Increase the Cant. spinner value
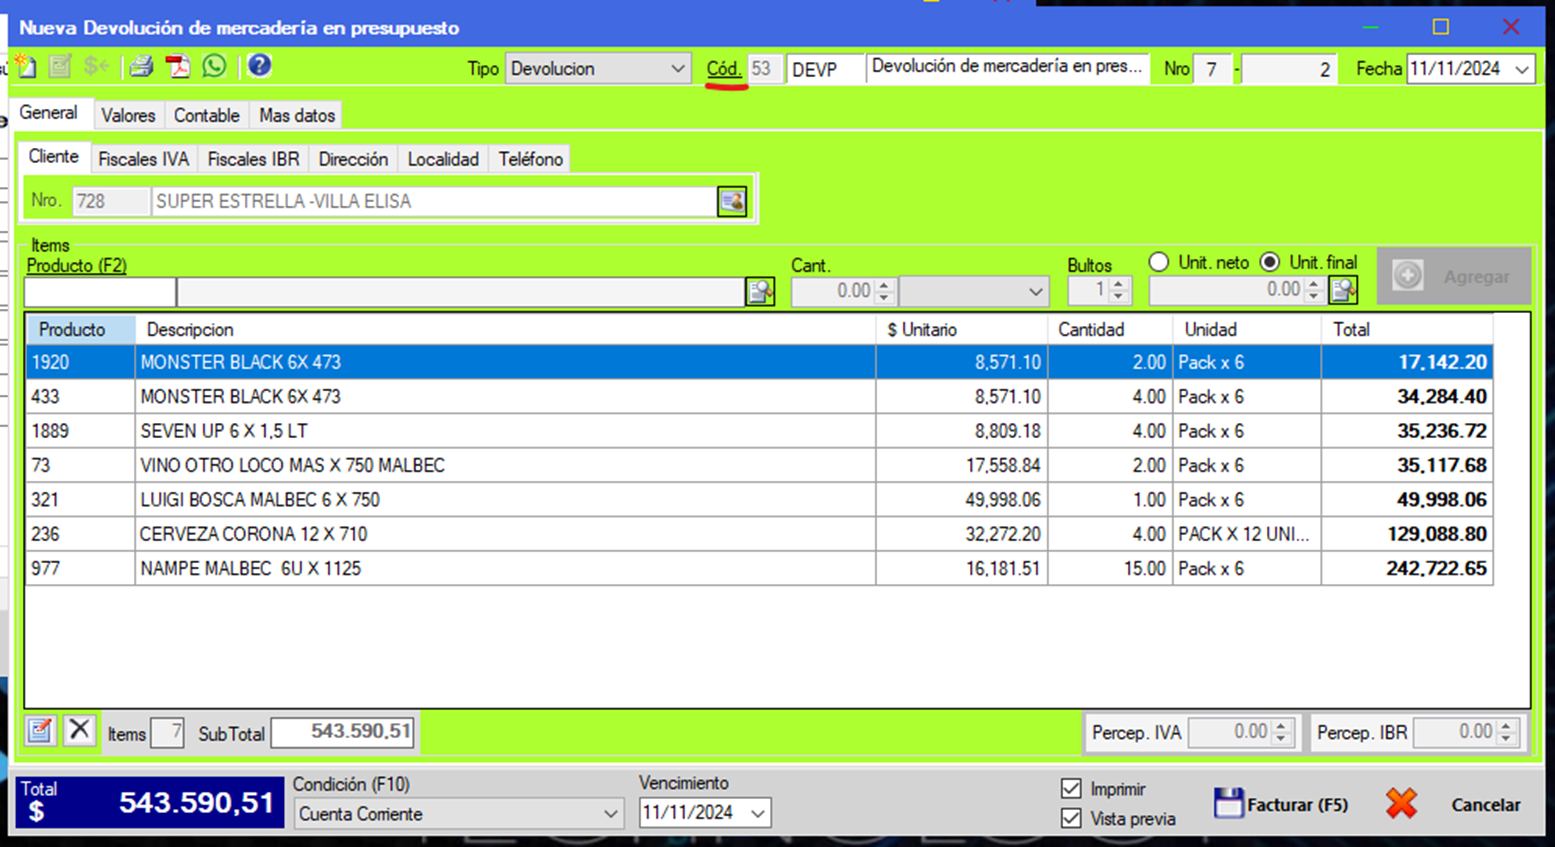Image resolution: width=1555 pixels, height=847 pixels. pyautogui.click(x=883, y=285)
